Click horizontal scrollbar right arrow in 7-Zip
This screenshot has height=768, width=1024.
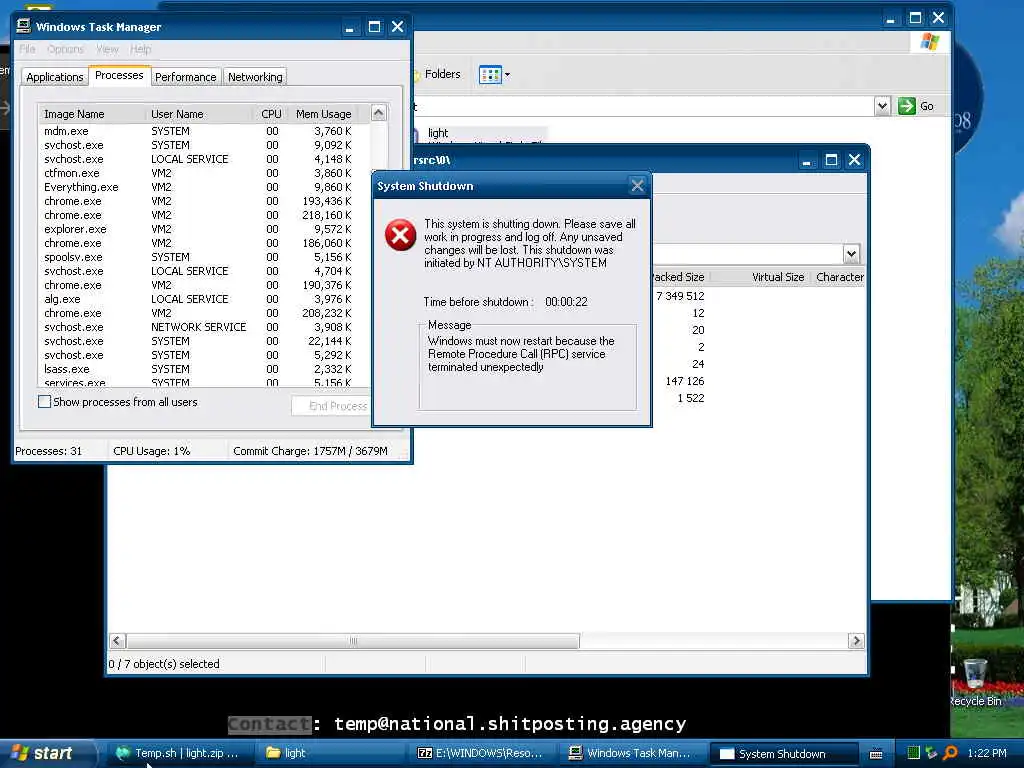pos(856,641)
